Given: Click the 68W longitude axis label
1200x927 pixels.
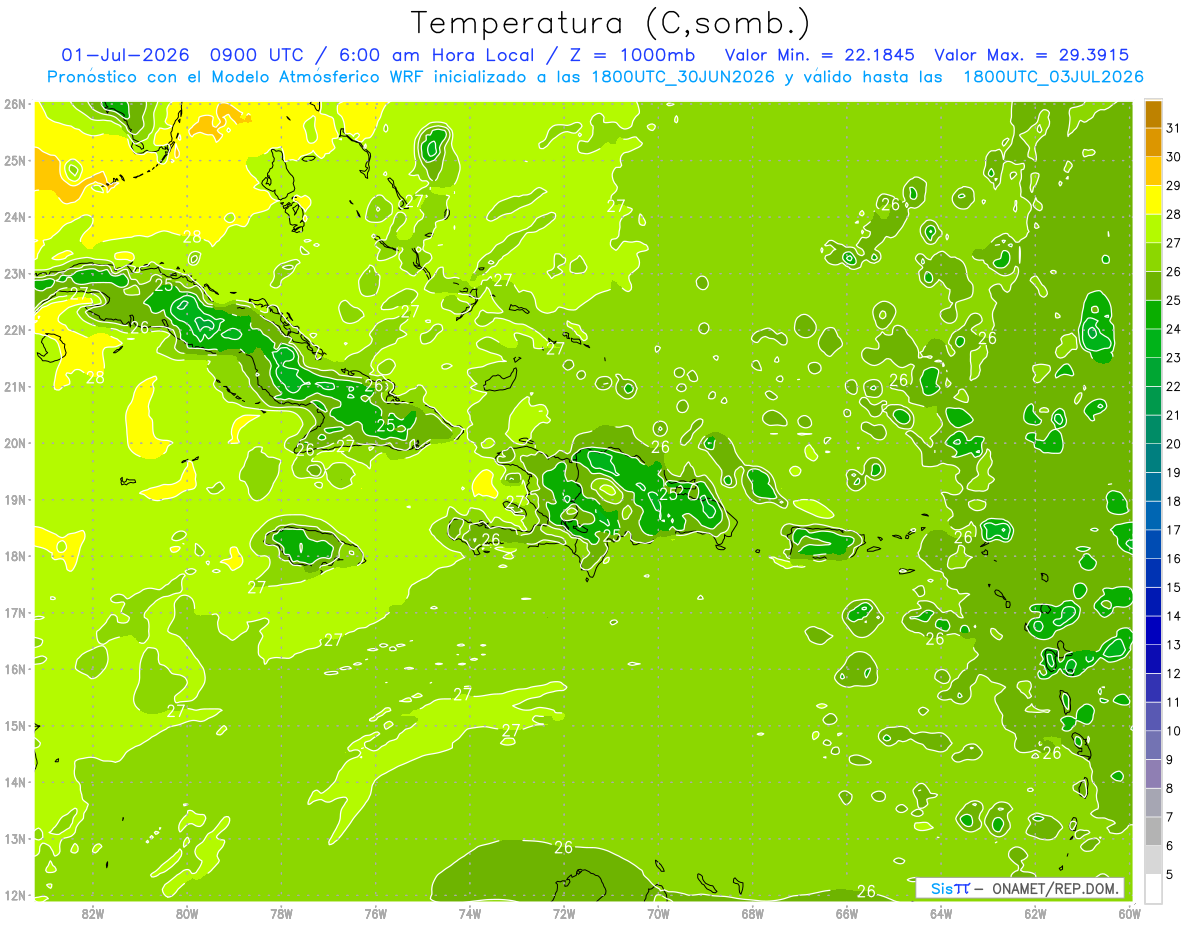Looking at the screenshot, I should [x=753, y=912].
